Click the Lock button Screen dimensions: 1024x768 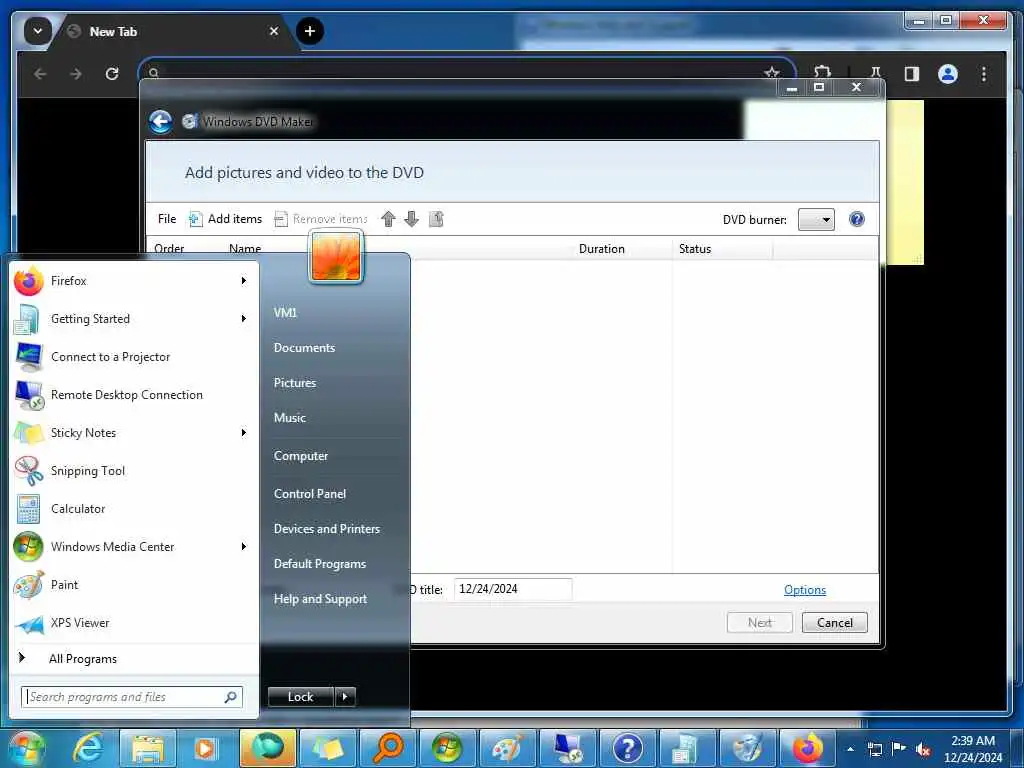tap(300, 697)
